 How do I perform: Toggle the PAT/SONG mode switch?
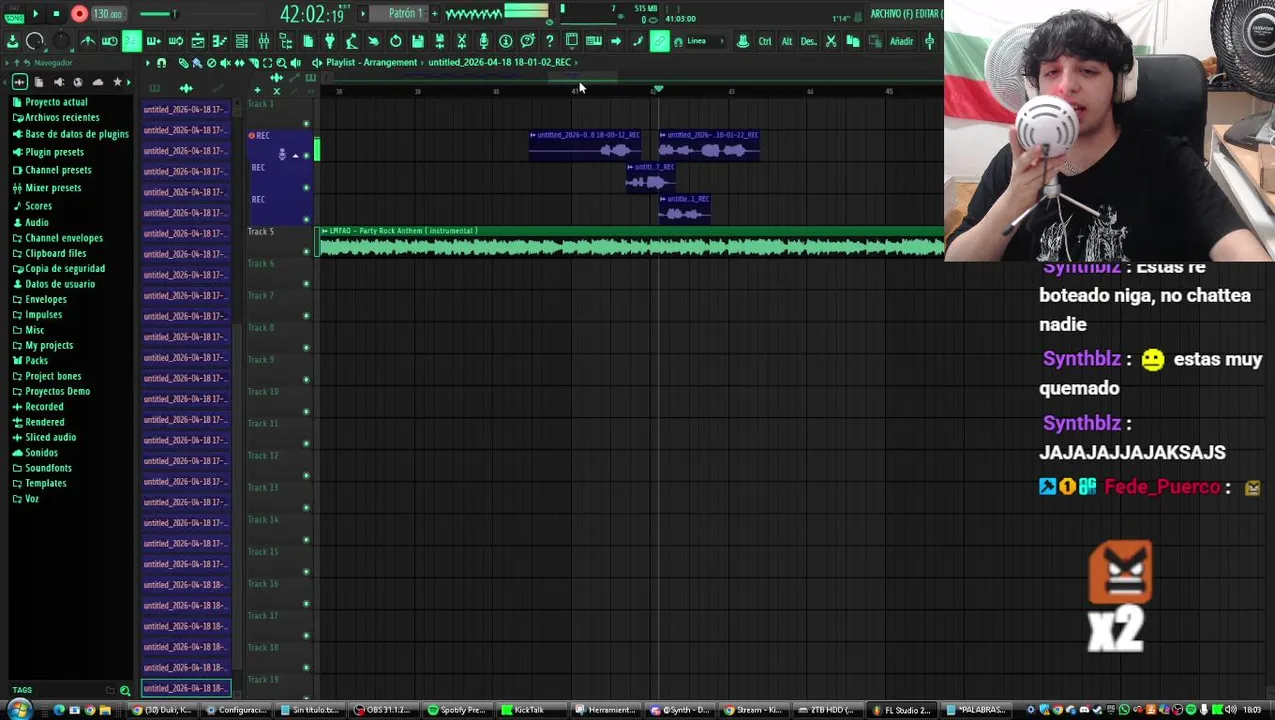(12, 14)
